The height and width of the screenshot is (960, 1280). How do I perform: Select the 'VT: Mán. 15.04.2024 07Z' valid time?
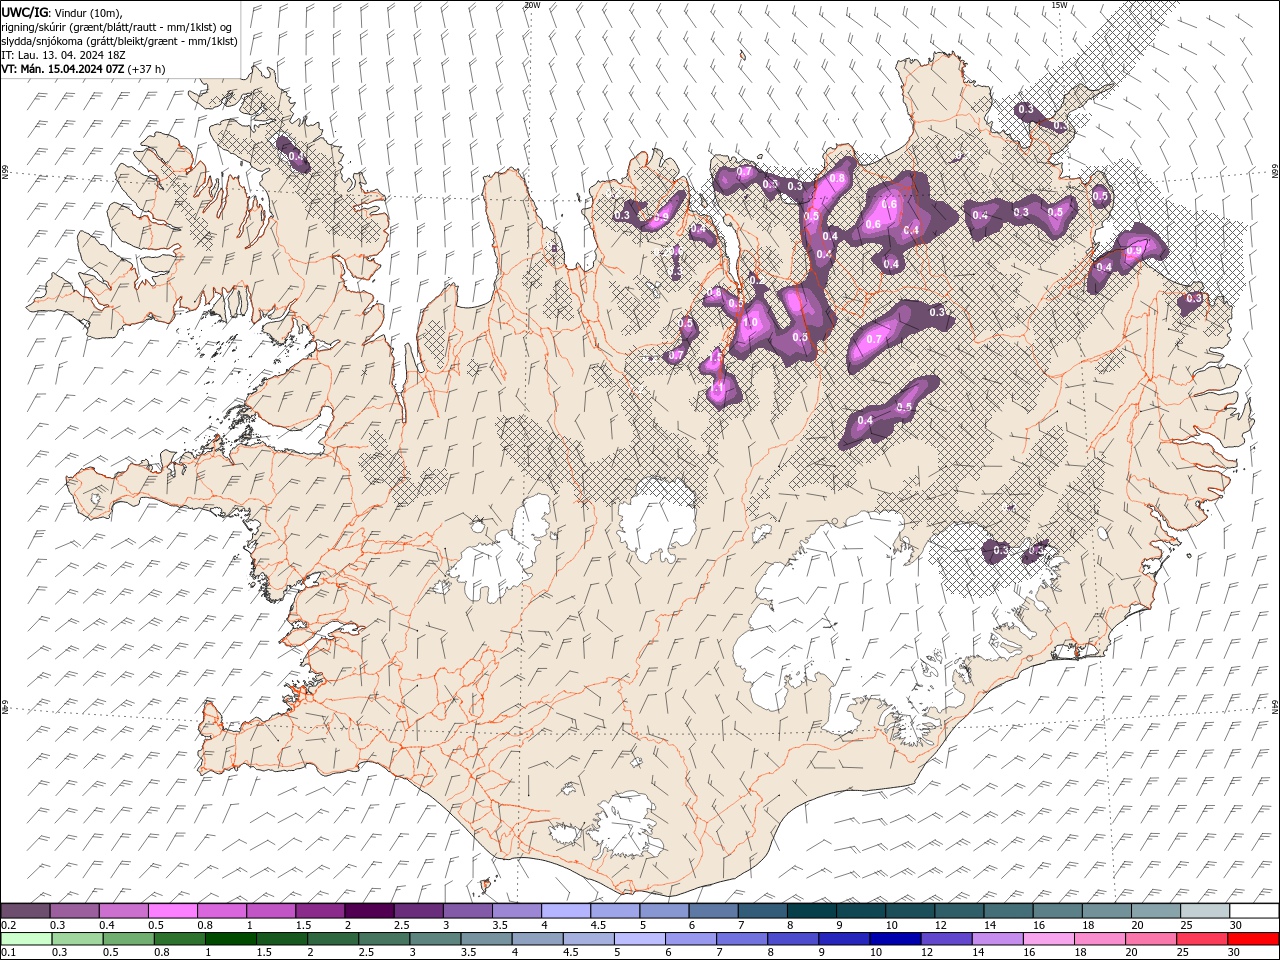coord(63,69)
